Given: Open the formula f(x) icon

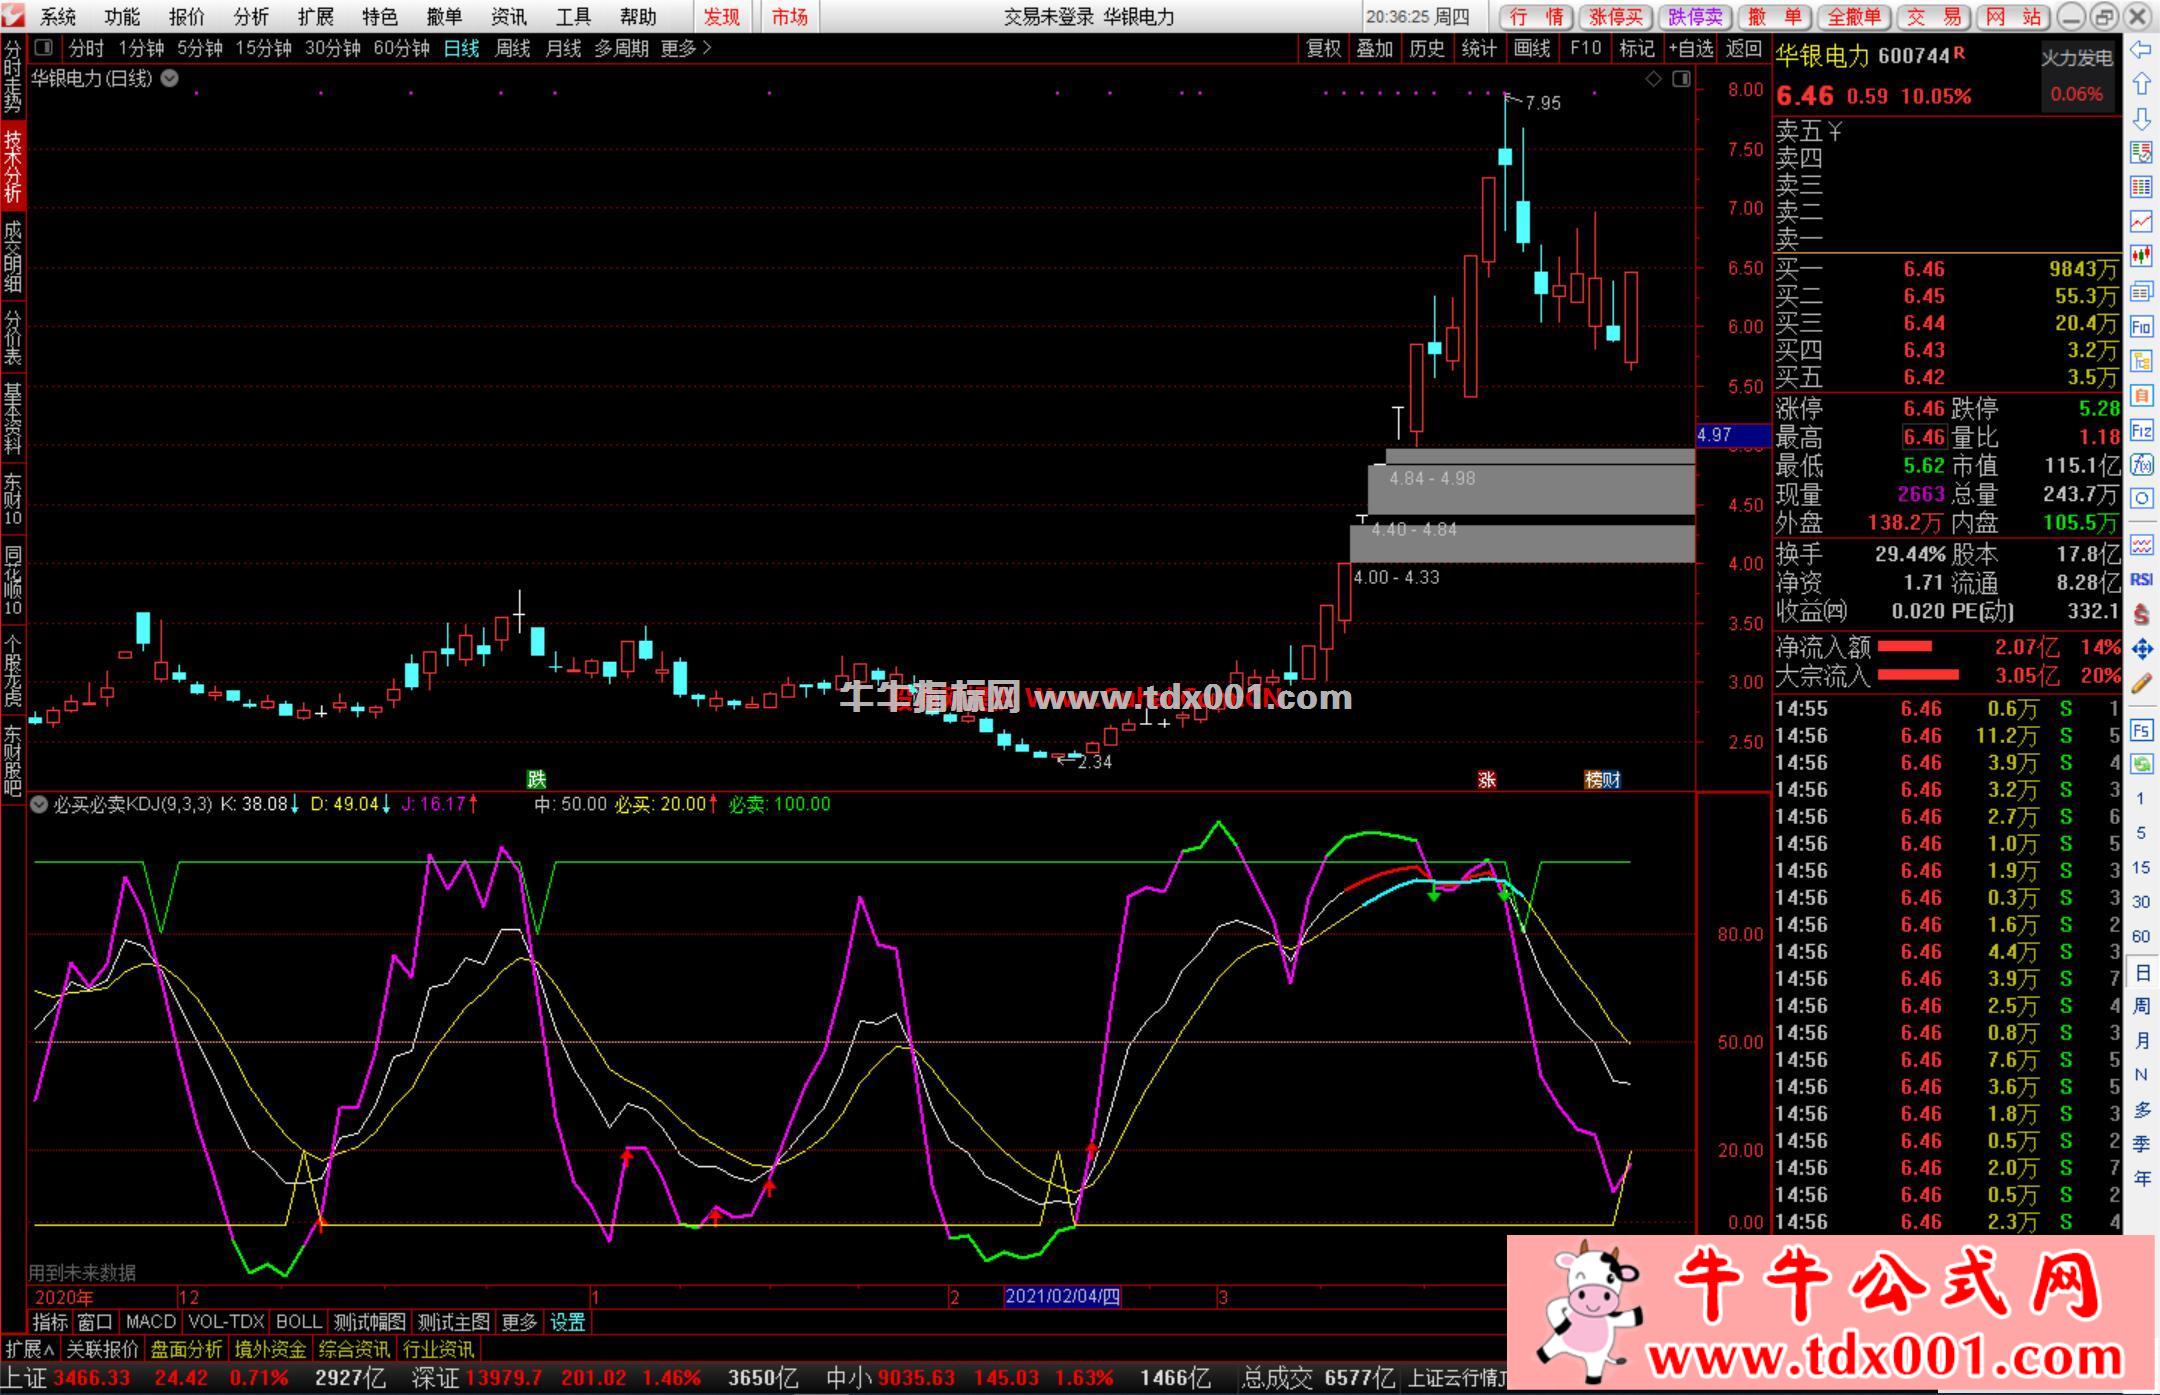Looking at the screenshot, I should pyautogui.click(x=2141, y=465).
